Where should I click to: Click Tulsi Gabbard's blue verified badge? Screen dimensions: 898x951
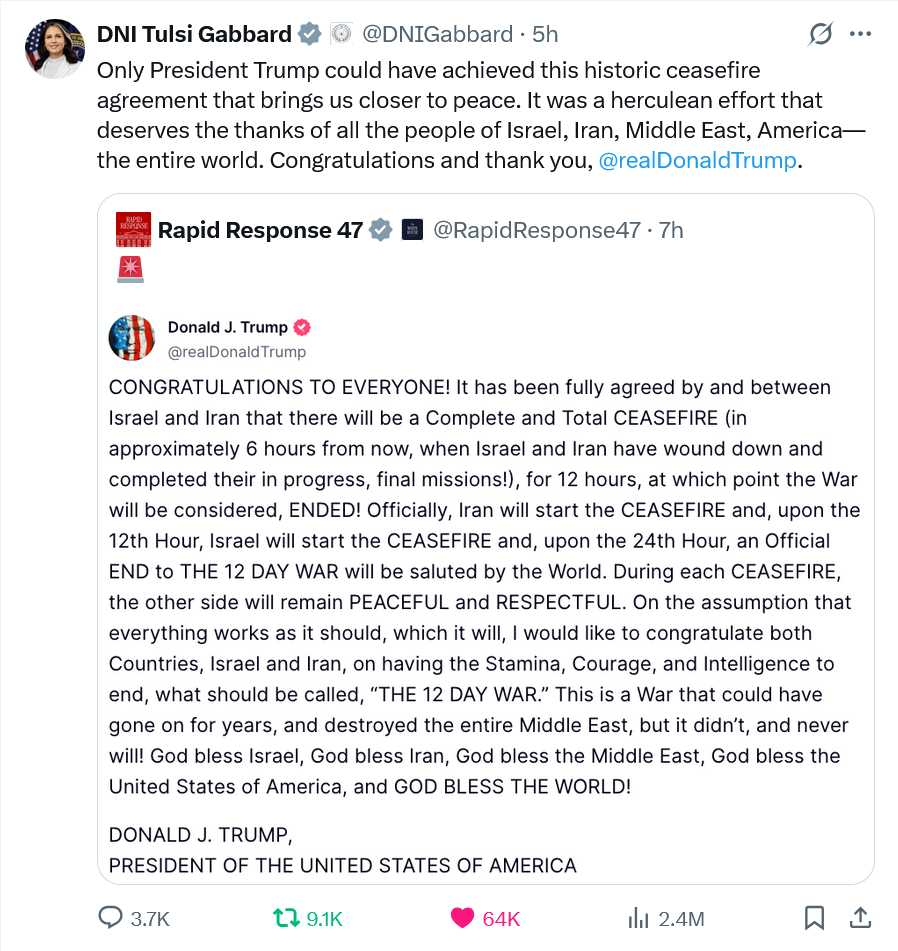310,34
